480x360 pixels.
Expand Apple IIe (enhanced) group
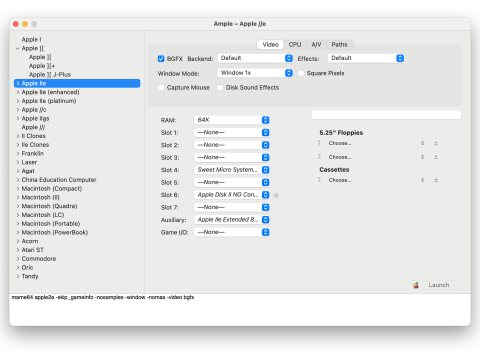[18, 92]
